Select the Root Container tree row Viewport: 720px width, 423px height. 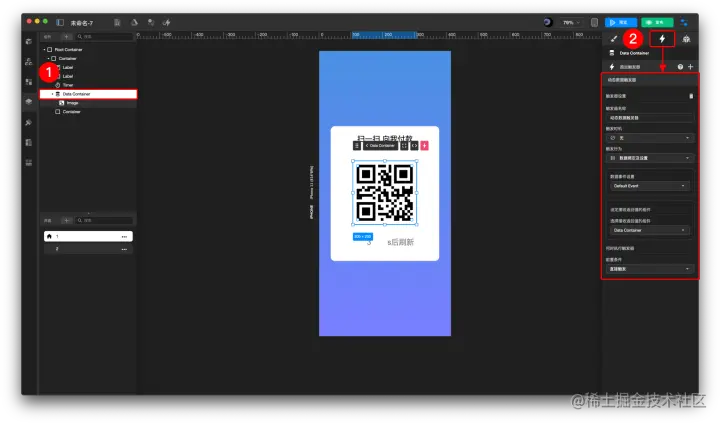(x=88, y=50)
